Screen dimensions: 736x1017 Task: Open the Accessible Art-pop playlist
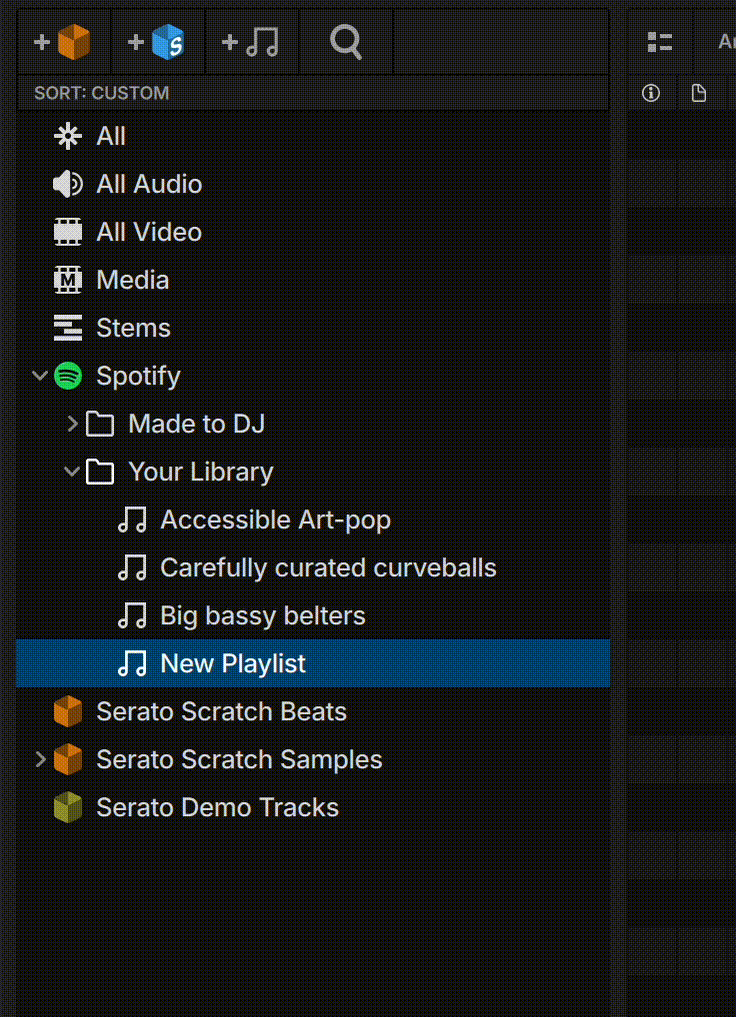[x=313, y=520]
